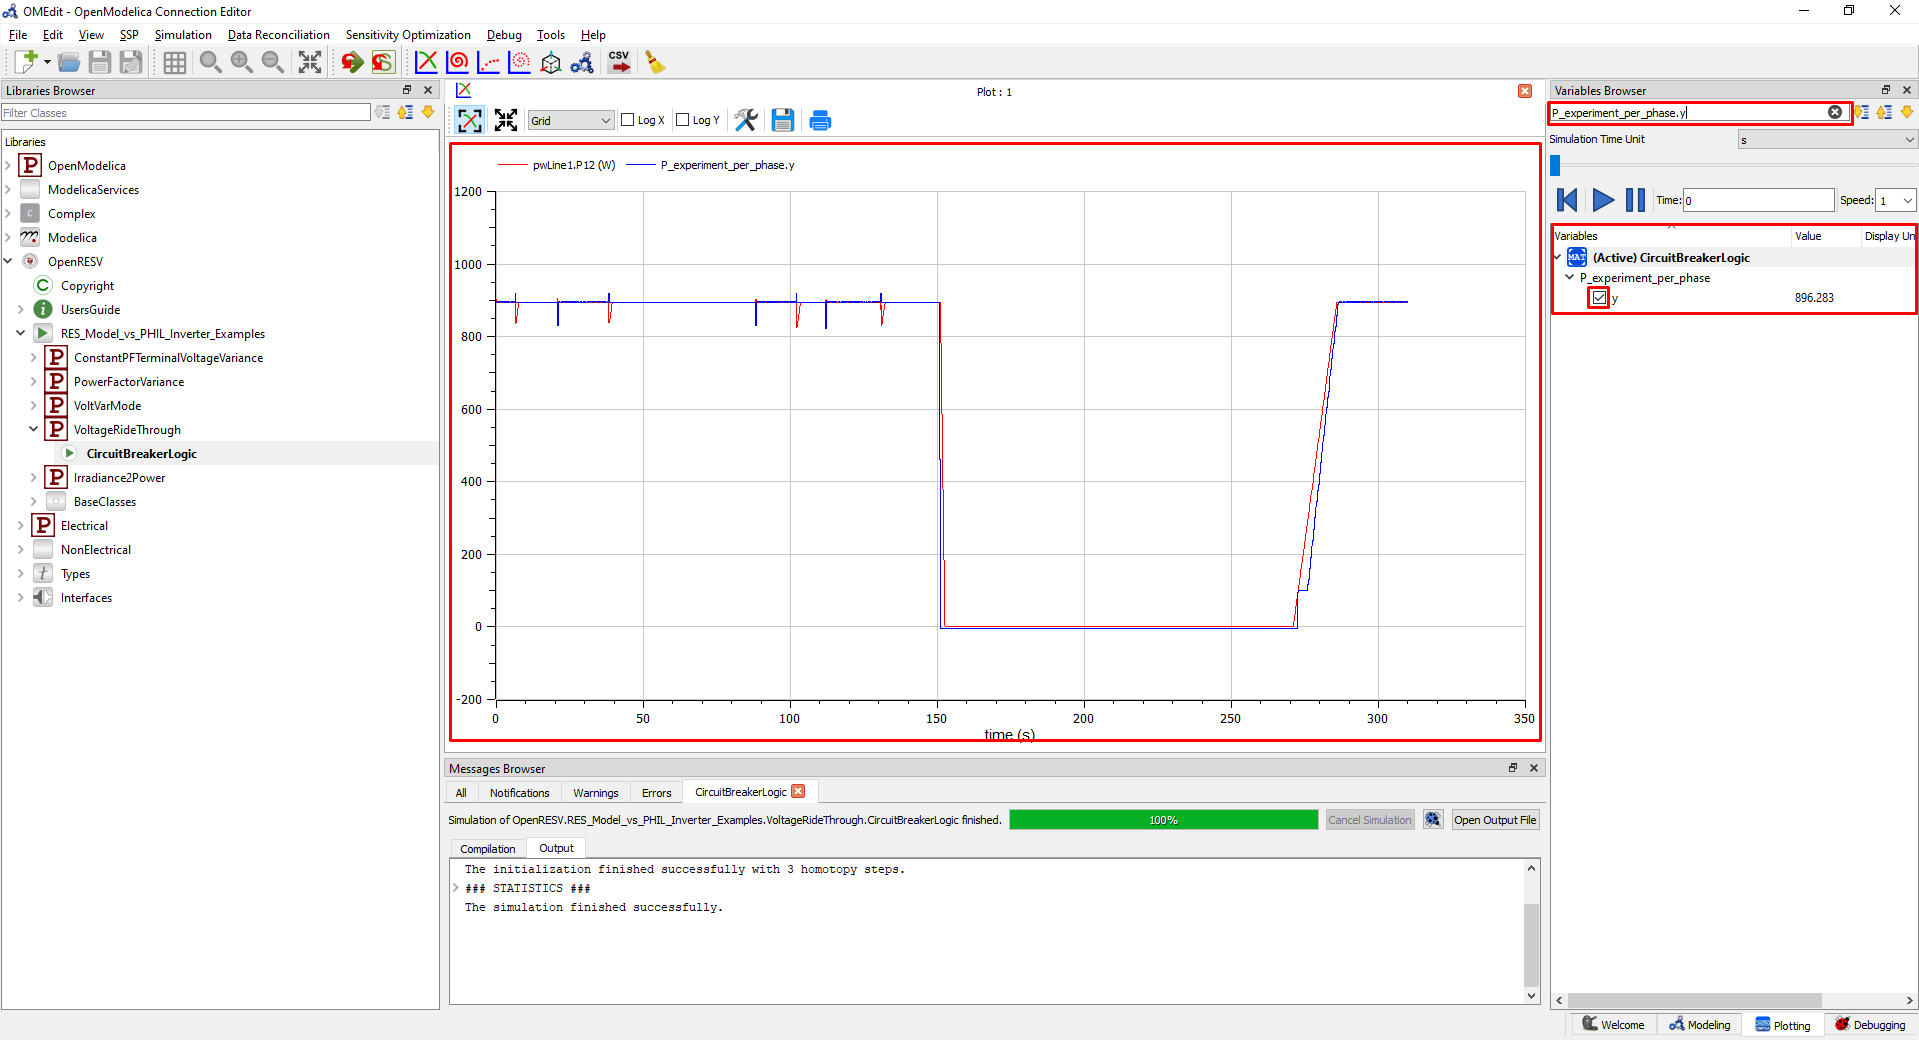Play the simulation animation

[x=1602, y=200]
